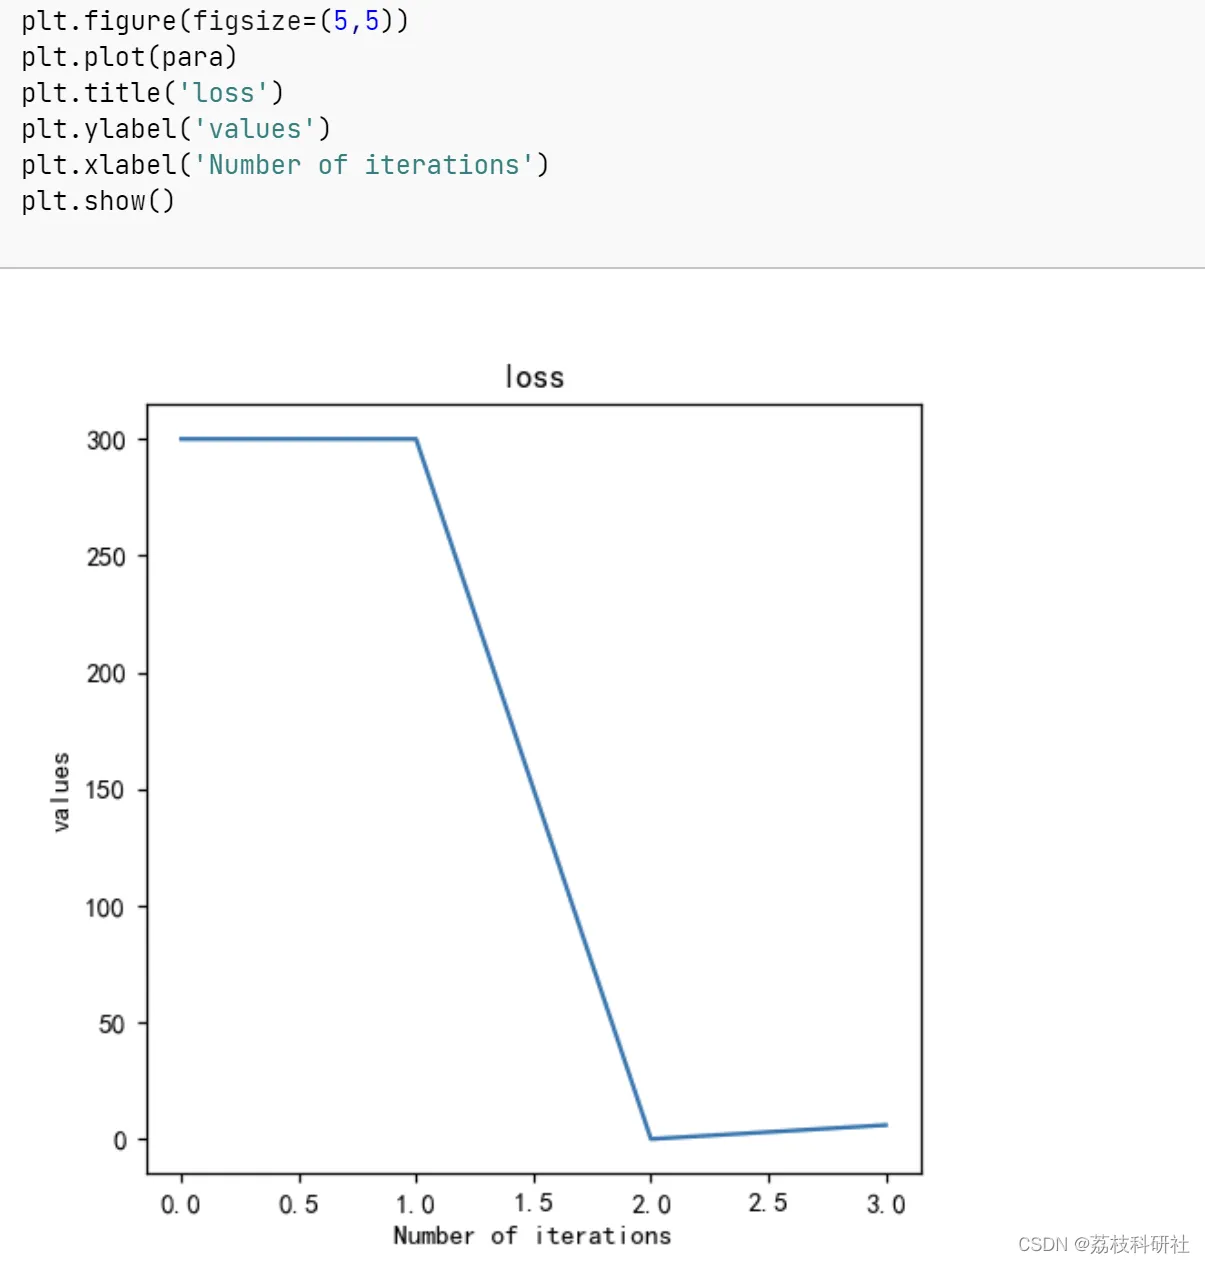1205x1264 pixels.
Task: Click the 1.5 x-axis tick label
Action: point(534,1203)
